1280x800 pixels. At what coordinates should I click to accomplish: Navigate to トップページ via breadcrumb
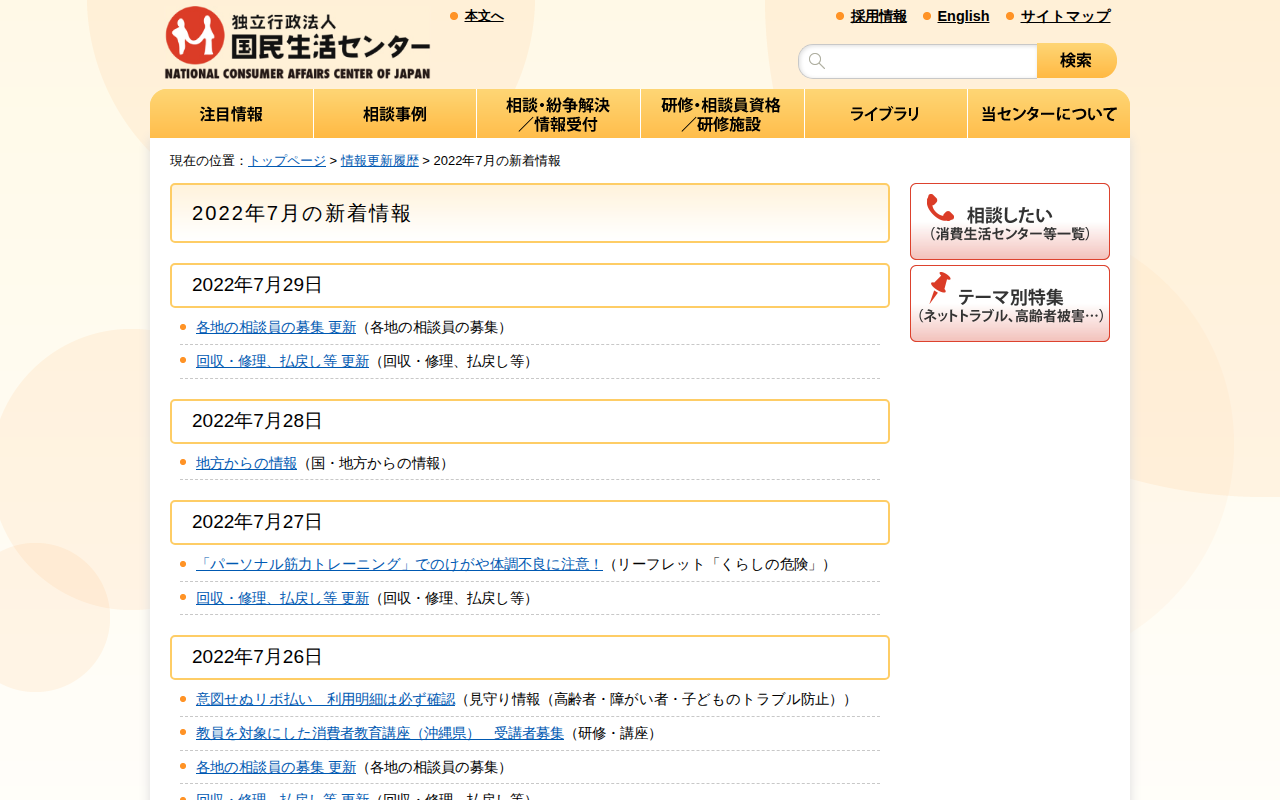pos(285,159)
